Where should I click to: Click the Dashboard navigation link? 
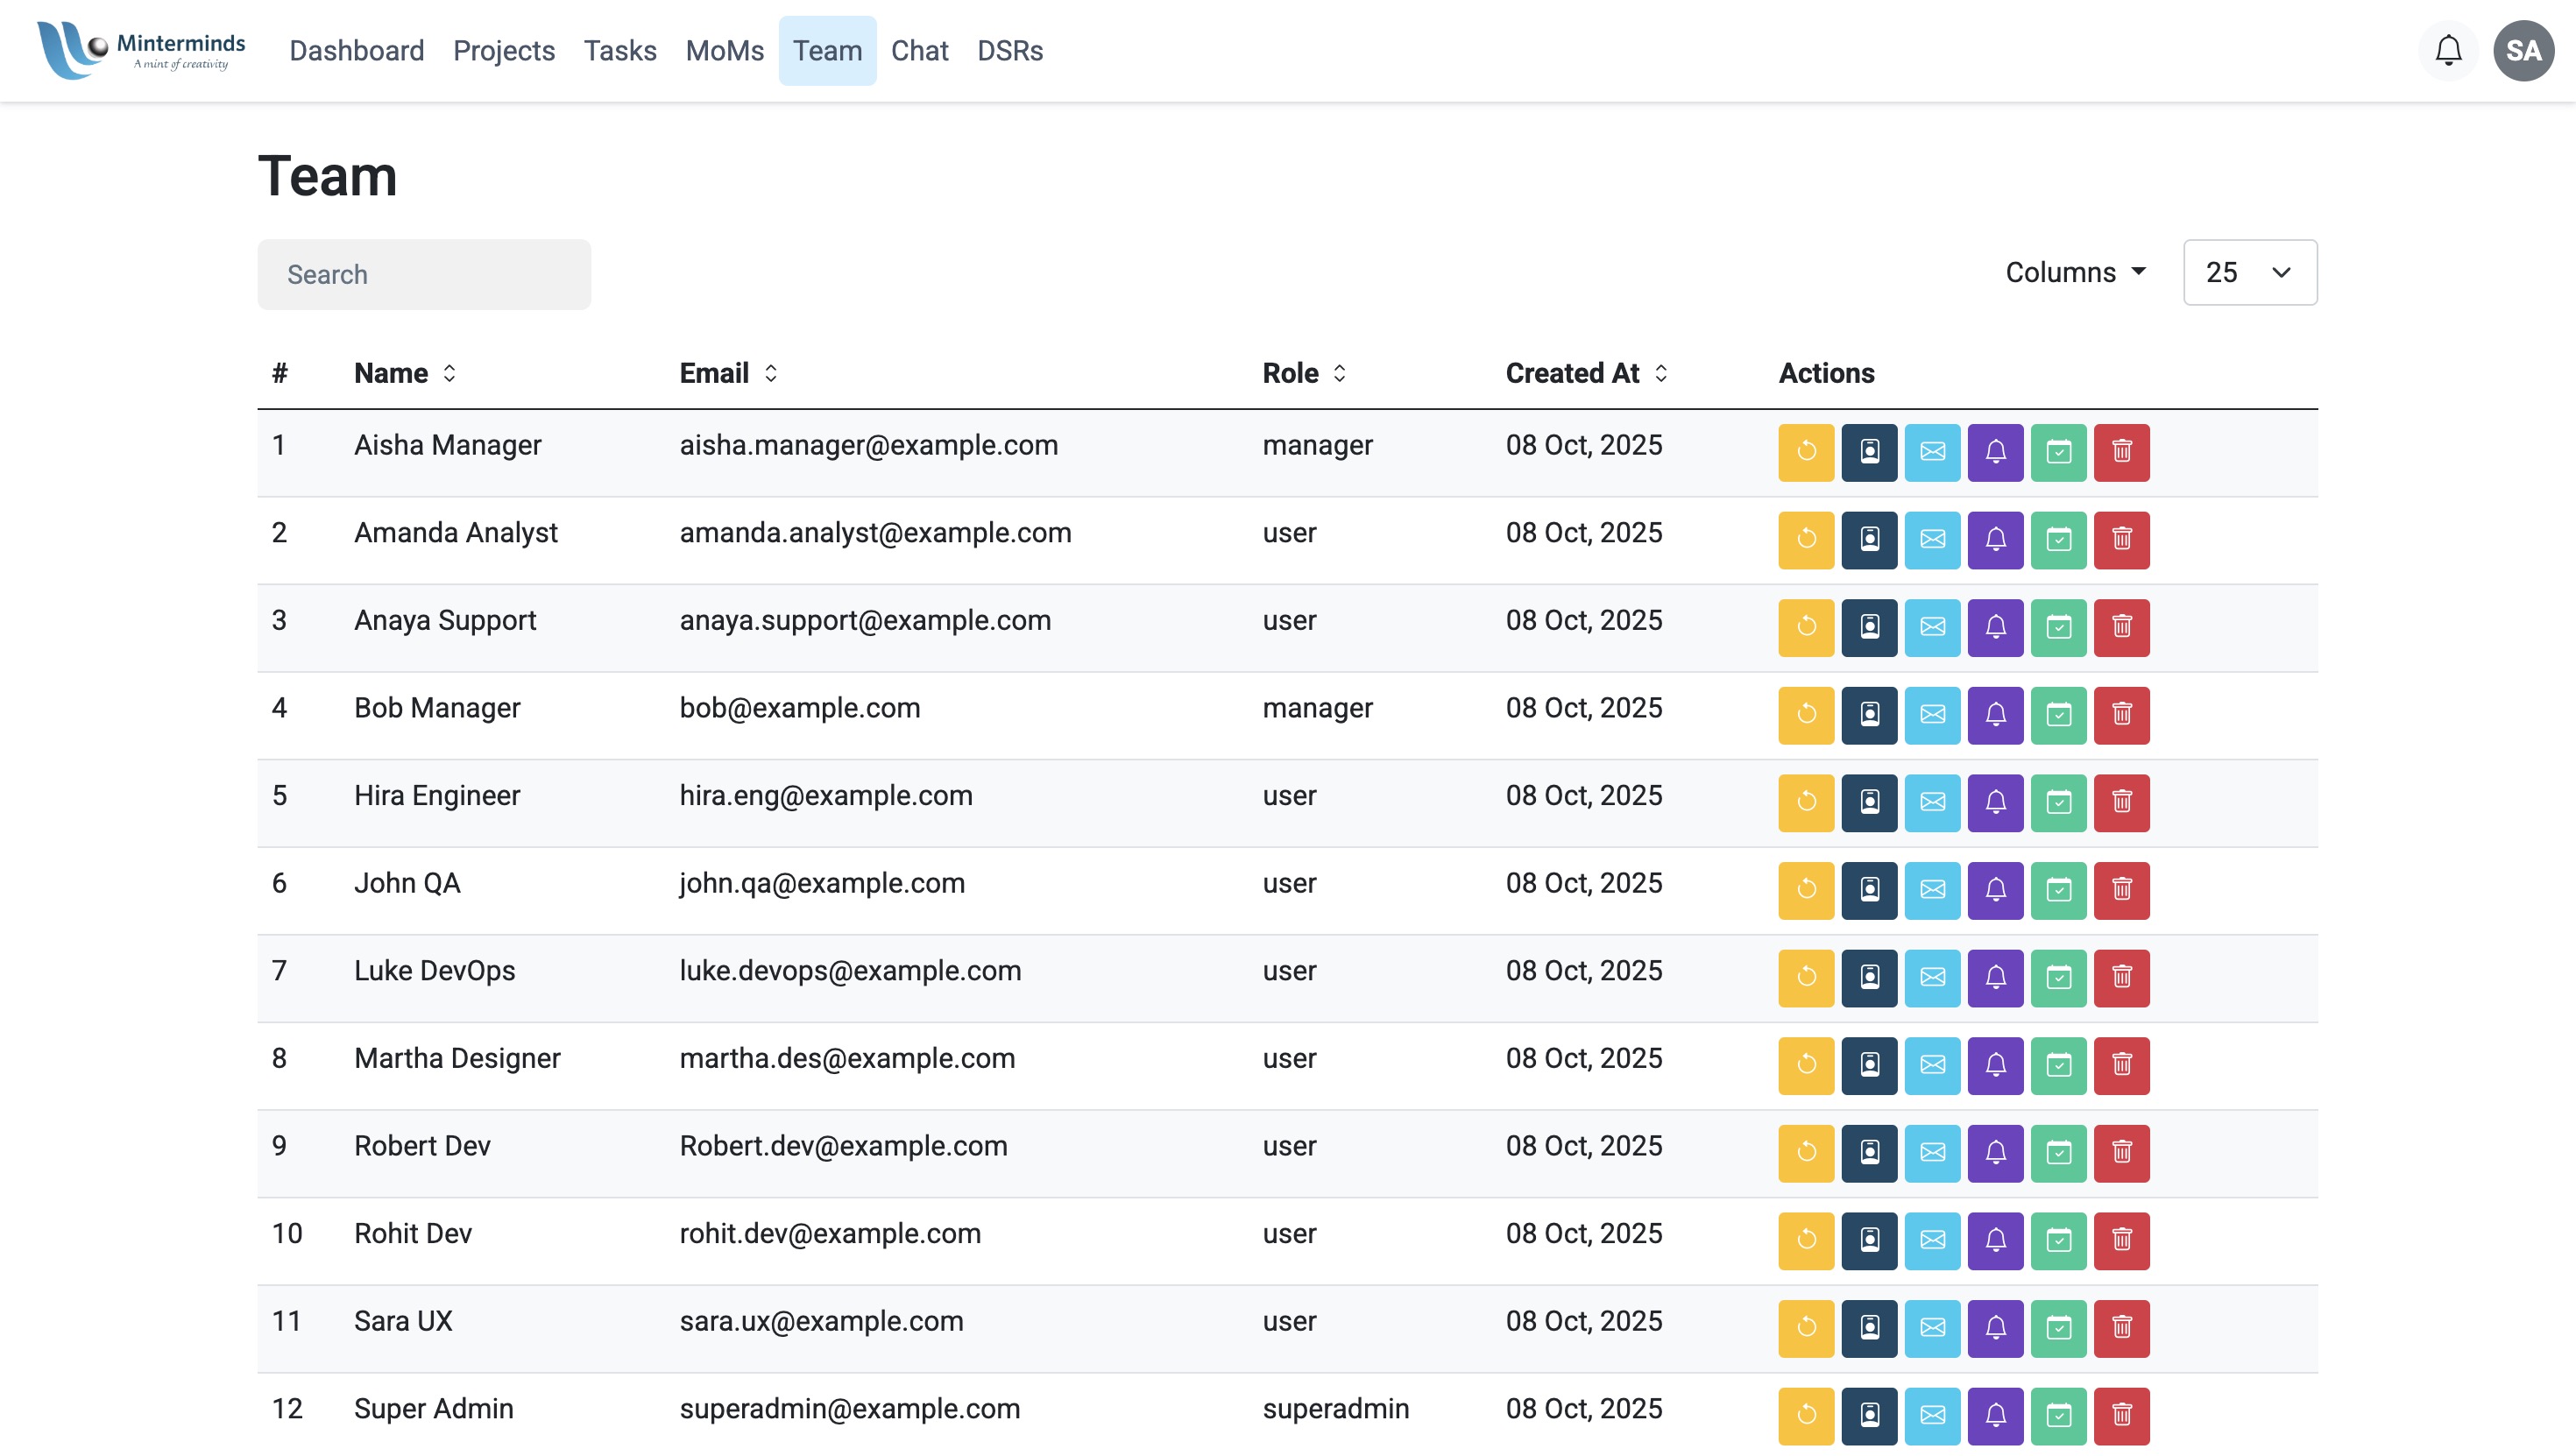tap(356, 50)
